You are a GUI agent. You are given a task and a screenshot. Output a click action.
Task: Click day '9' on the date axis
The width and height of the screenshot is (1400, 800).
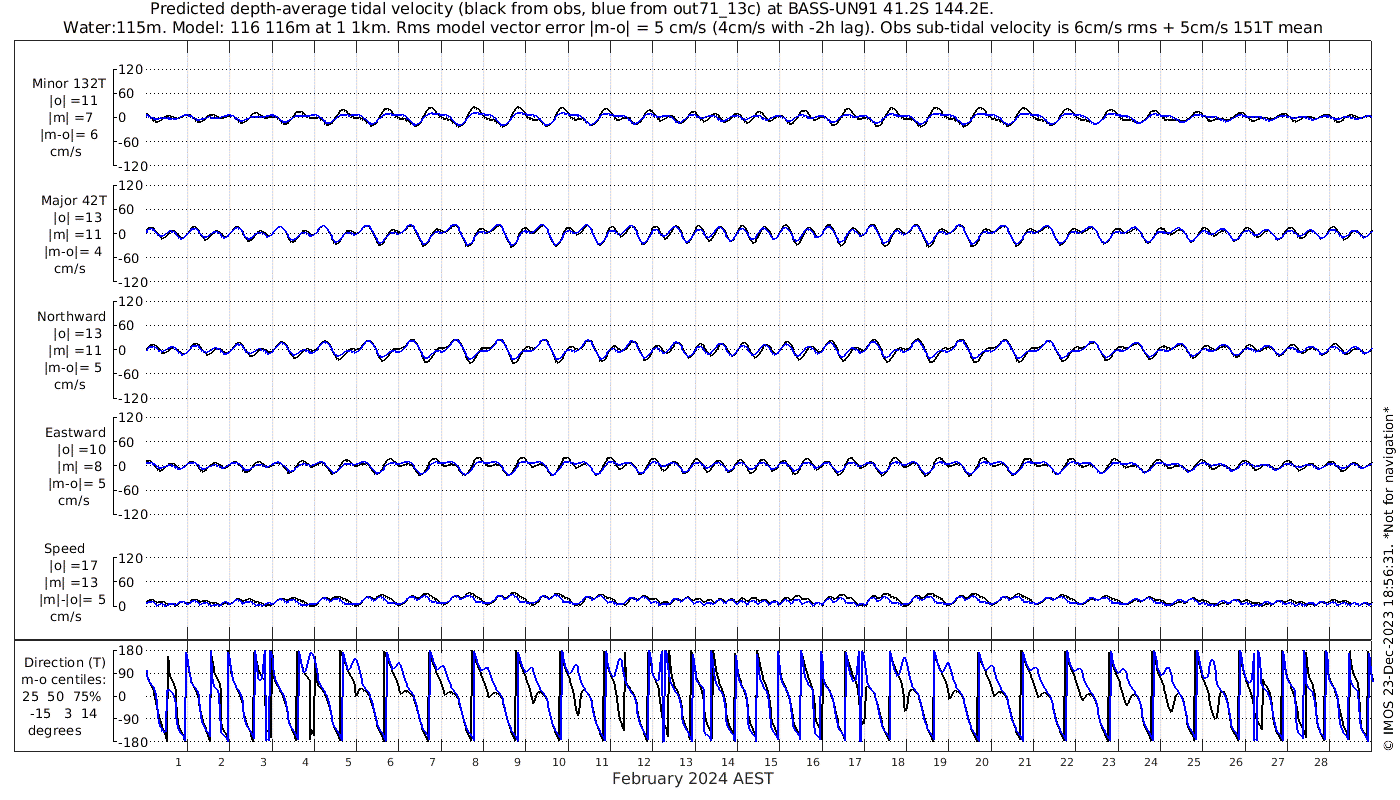coord(517,762)
